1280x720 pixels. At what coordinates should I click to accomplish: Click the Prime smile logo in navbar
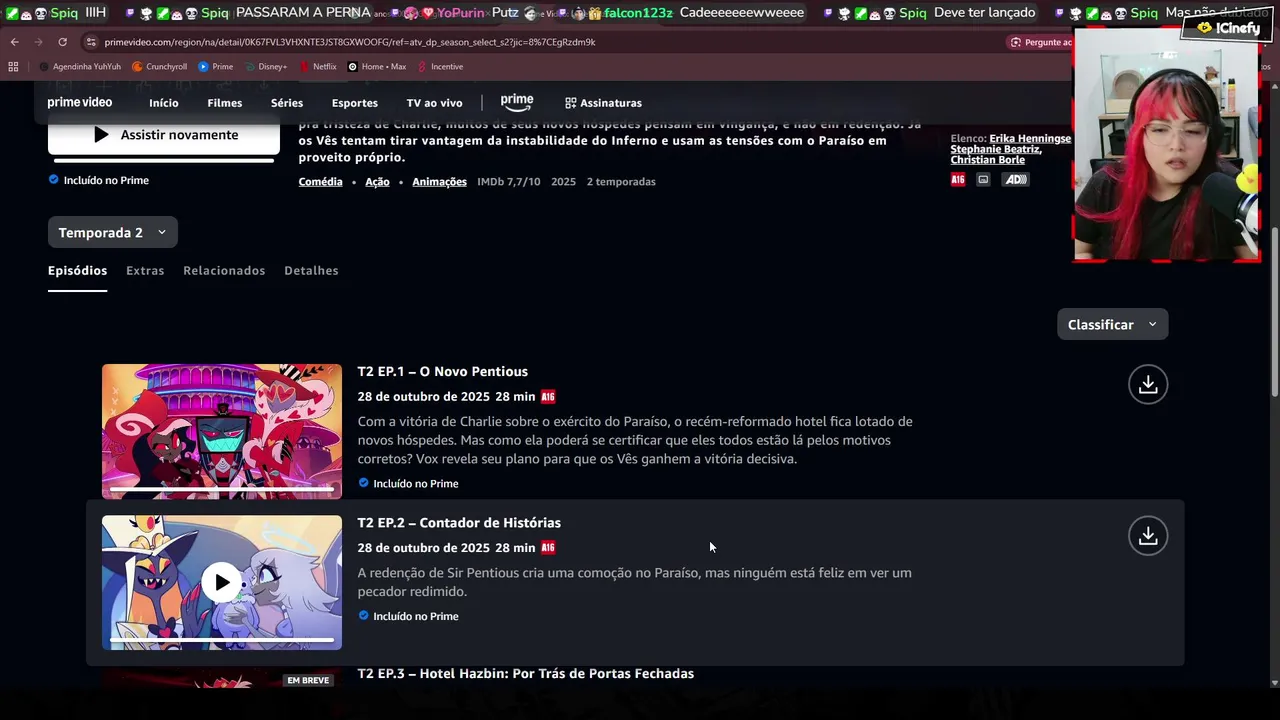pyautogui.click(x=517, y=102)
